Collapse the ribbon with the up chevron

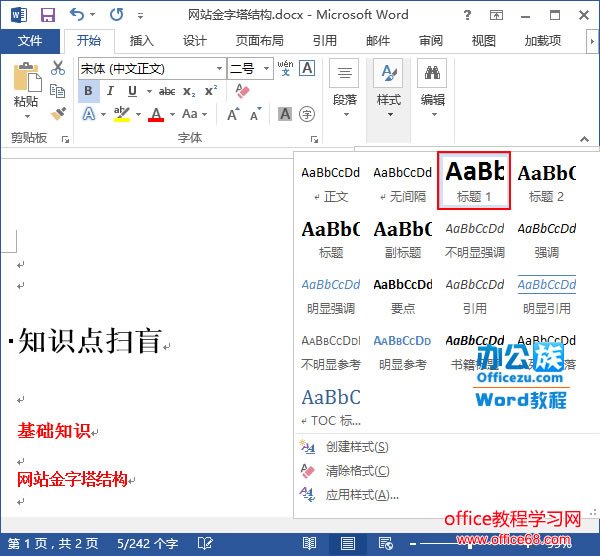click(584, 139)
